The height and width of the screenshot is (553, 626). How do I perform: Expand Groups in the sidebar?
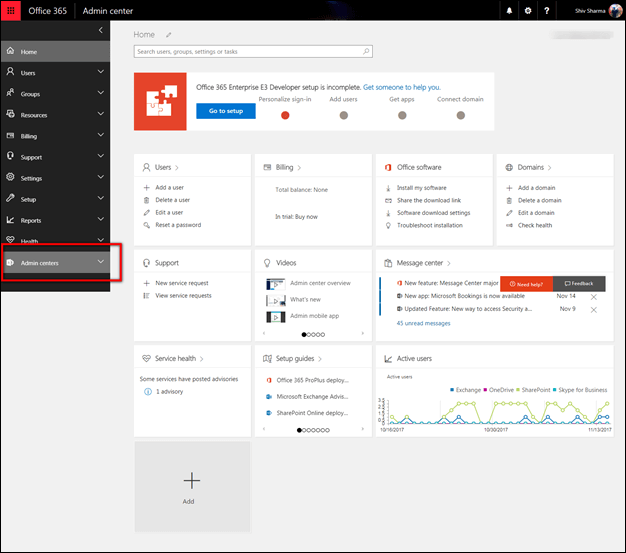(x=101, y=93)
